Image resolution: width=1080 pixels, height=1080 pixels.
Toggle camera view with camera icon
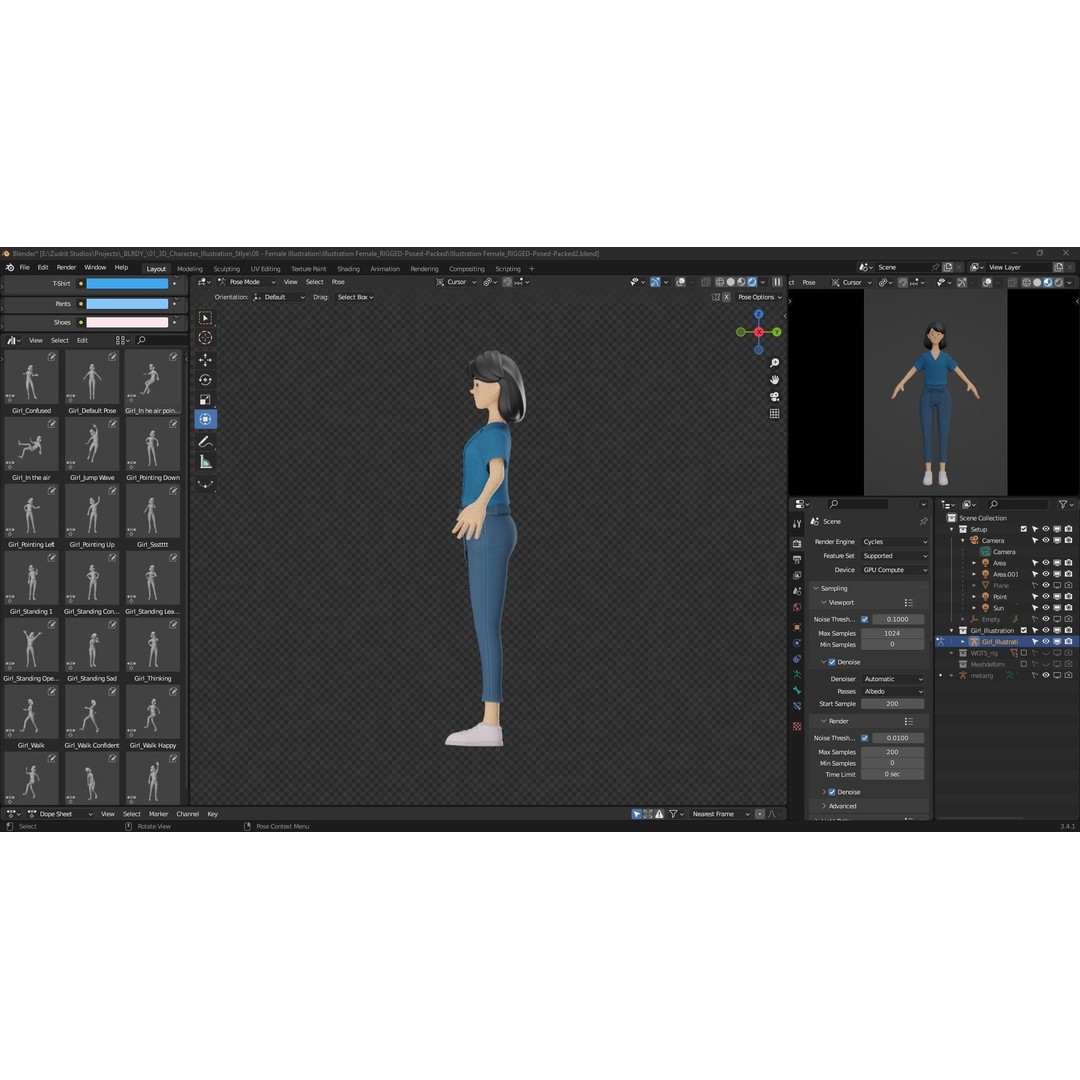(774, 397)
